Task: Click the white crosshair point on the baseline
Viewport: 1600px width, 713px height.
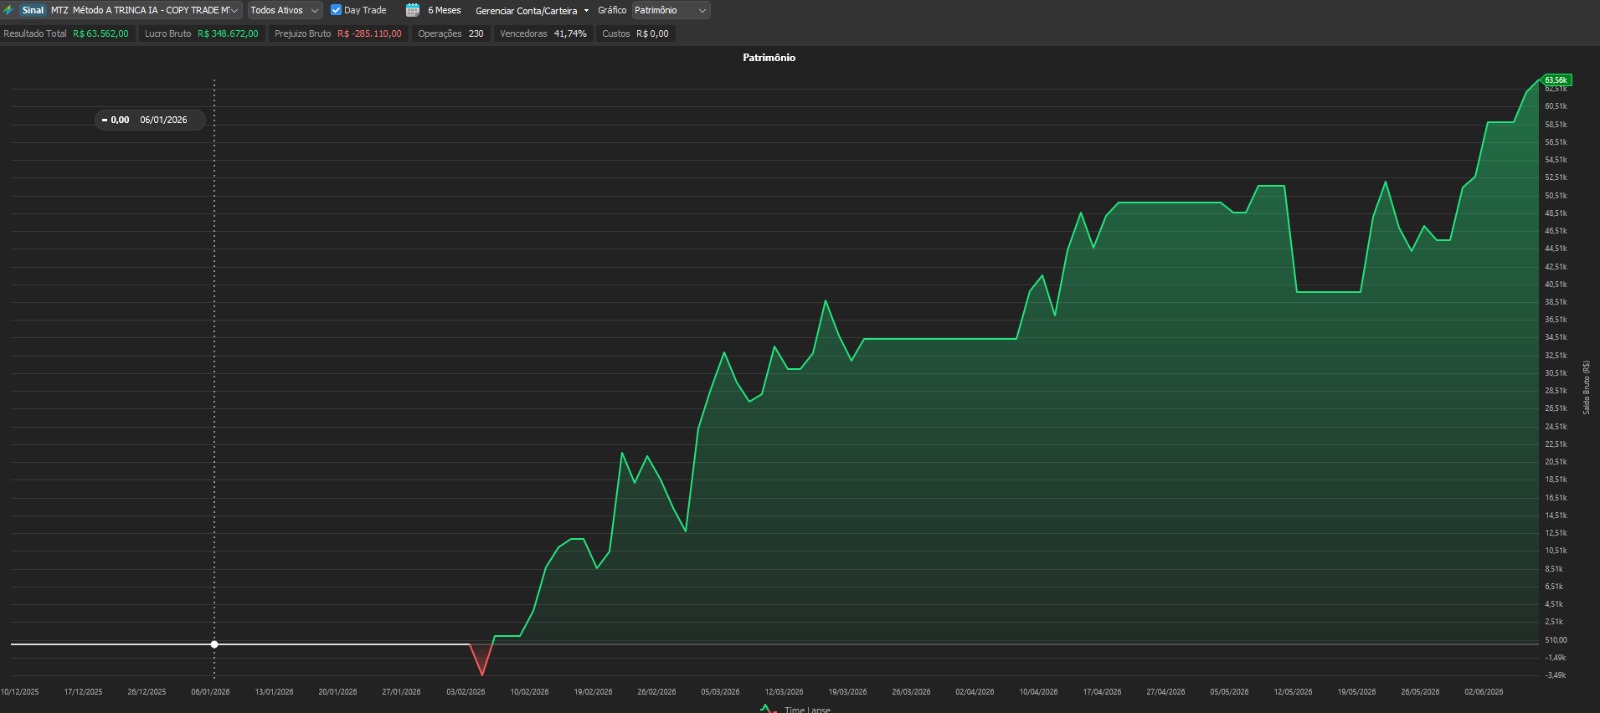Action: (x=214, y=644)
